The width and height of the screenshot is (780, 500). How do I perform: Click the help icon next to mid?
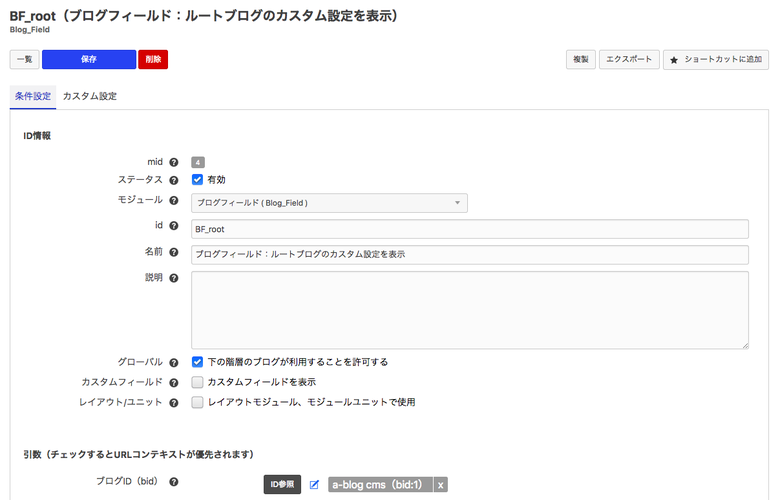174,162
